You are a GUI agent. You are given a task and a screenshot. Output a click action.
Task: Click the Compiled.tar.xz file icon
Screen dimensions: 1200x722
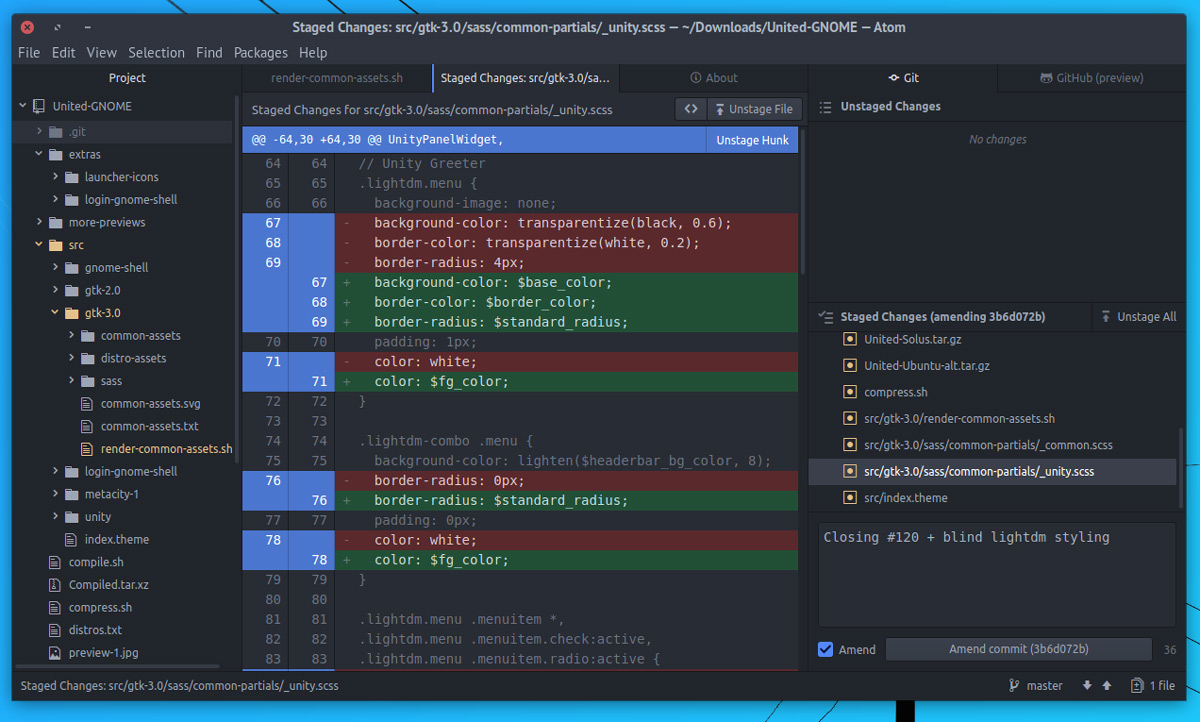(55, 584)
